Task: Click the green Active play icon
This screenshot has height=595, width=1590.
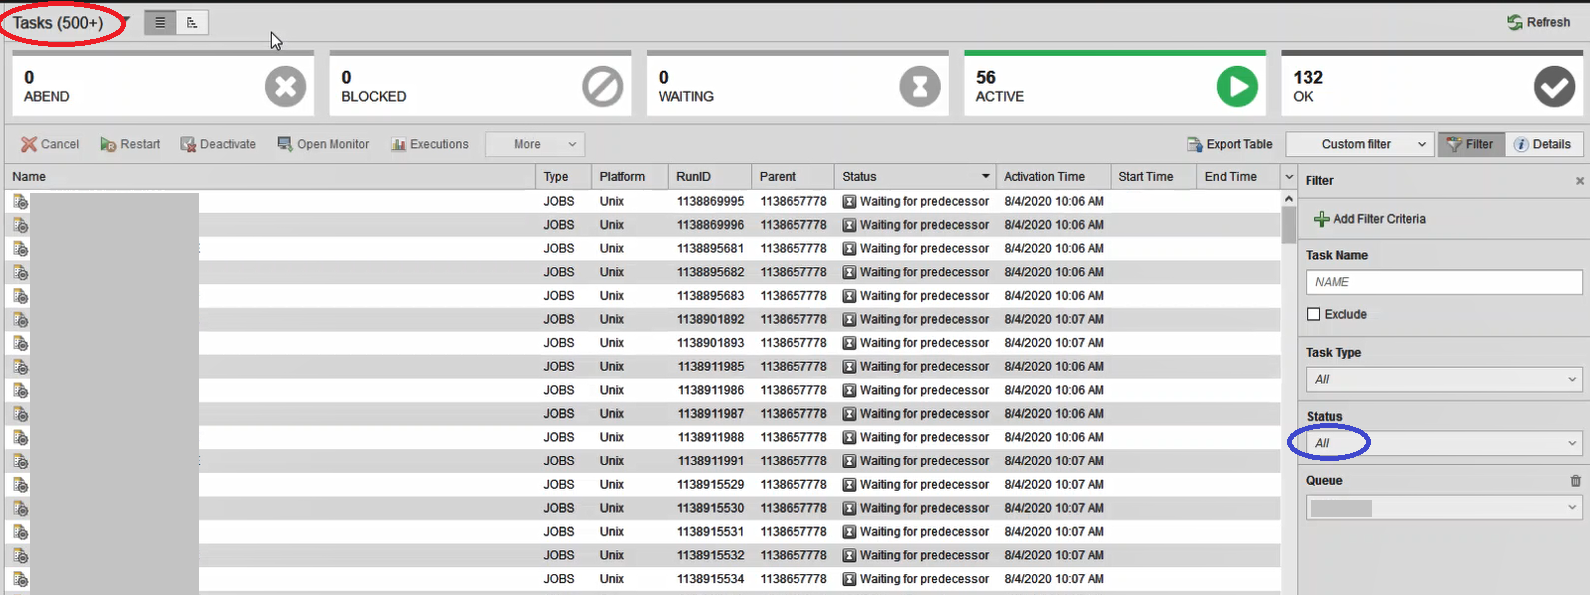Action: click(1237, 87)
